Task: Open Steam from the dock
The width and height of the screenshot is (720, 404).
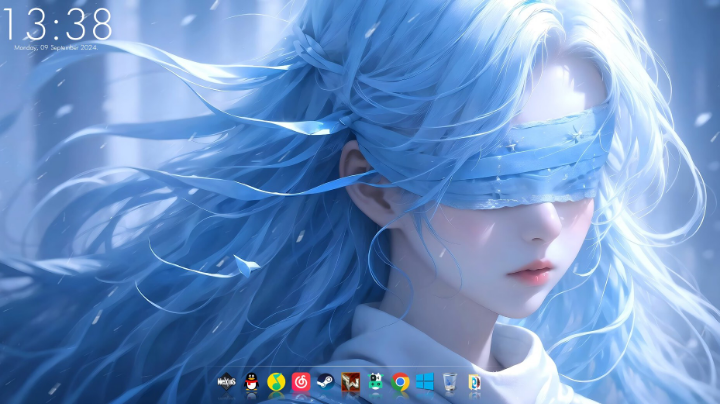Action: coord(326,382)
